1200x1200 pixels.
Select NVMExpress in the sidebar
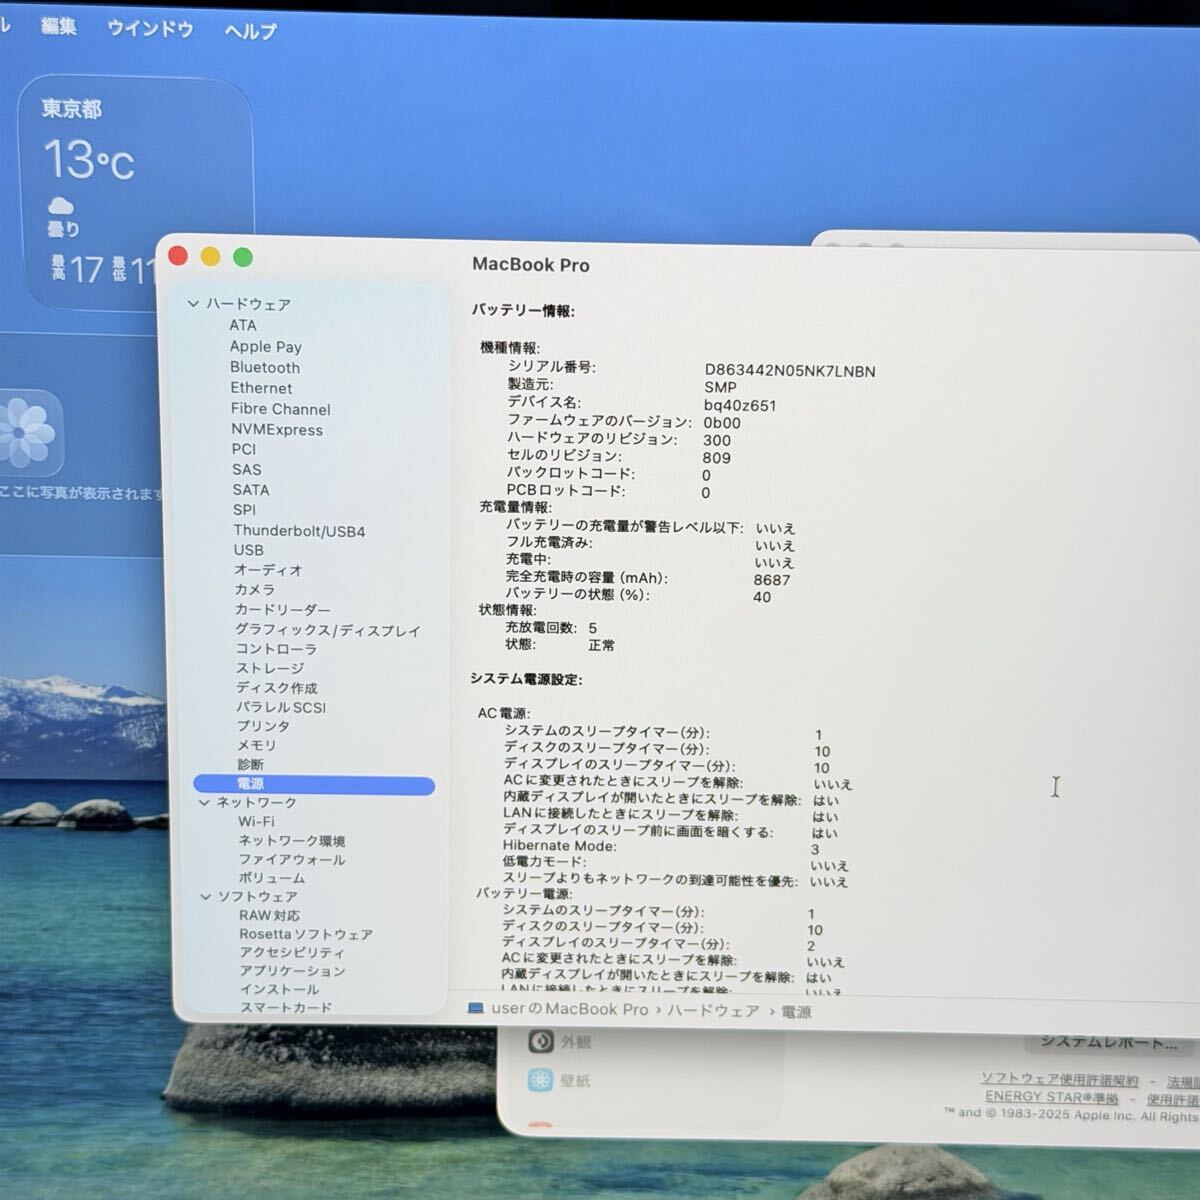(x=277, y=430)
